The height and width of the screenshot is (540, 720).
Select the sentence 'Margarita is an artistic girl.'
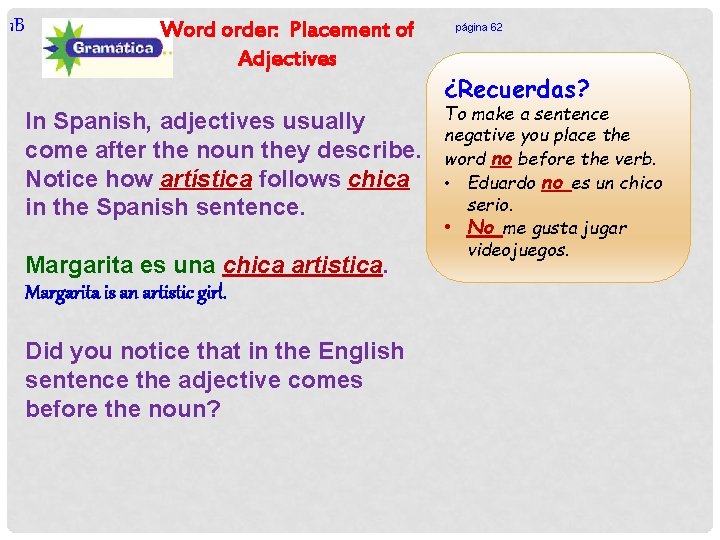point(125,292)
